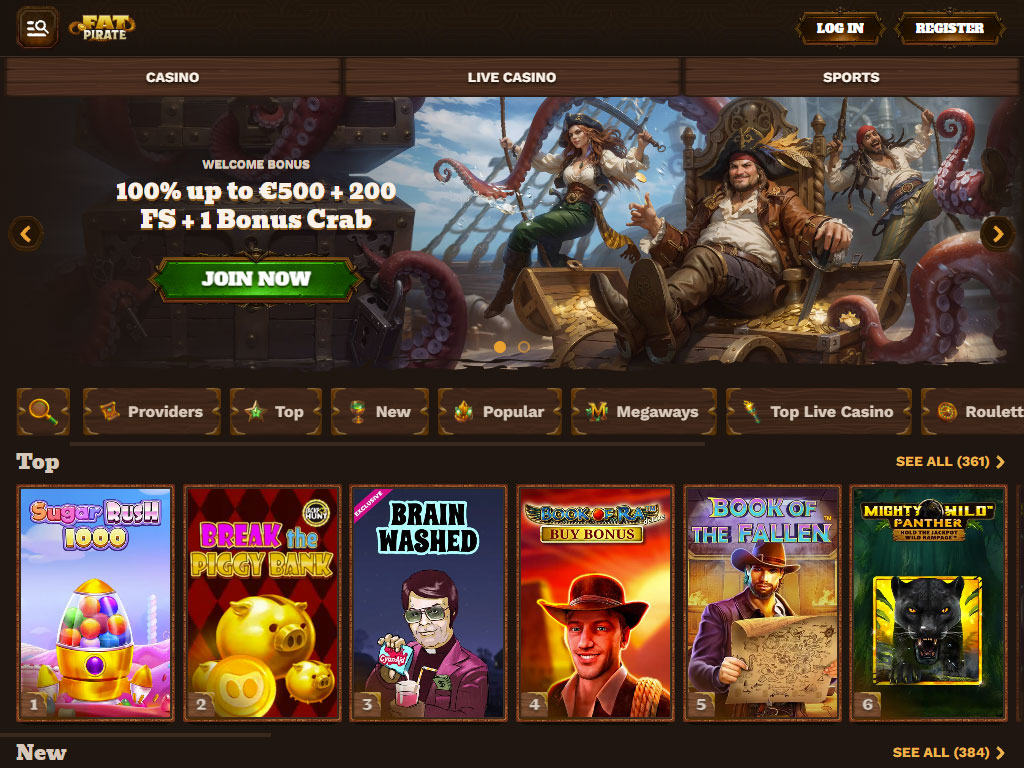Choose the Top star category
The width and height of the screenshot is (1024, 768).
coord(276,411)
